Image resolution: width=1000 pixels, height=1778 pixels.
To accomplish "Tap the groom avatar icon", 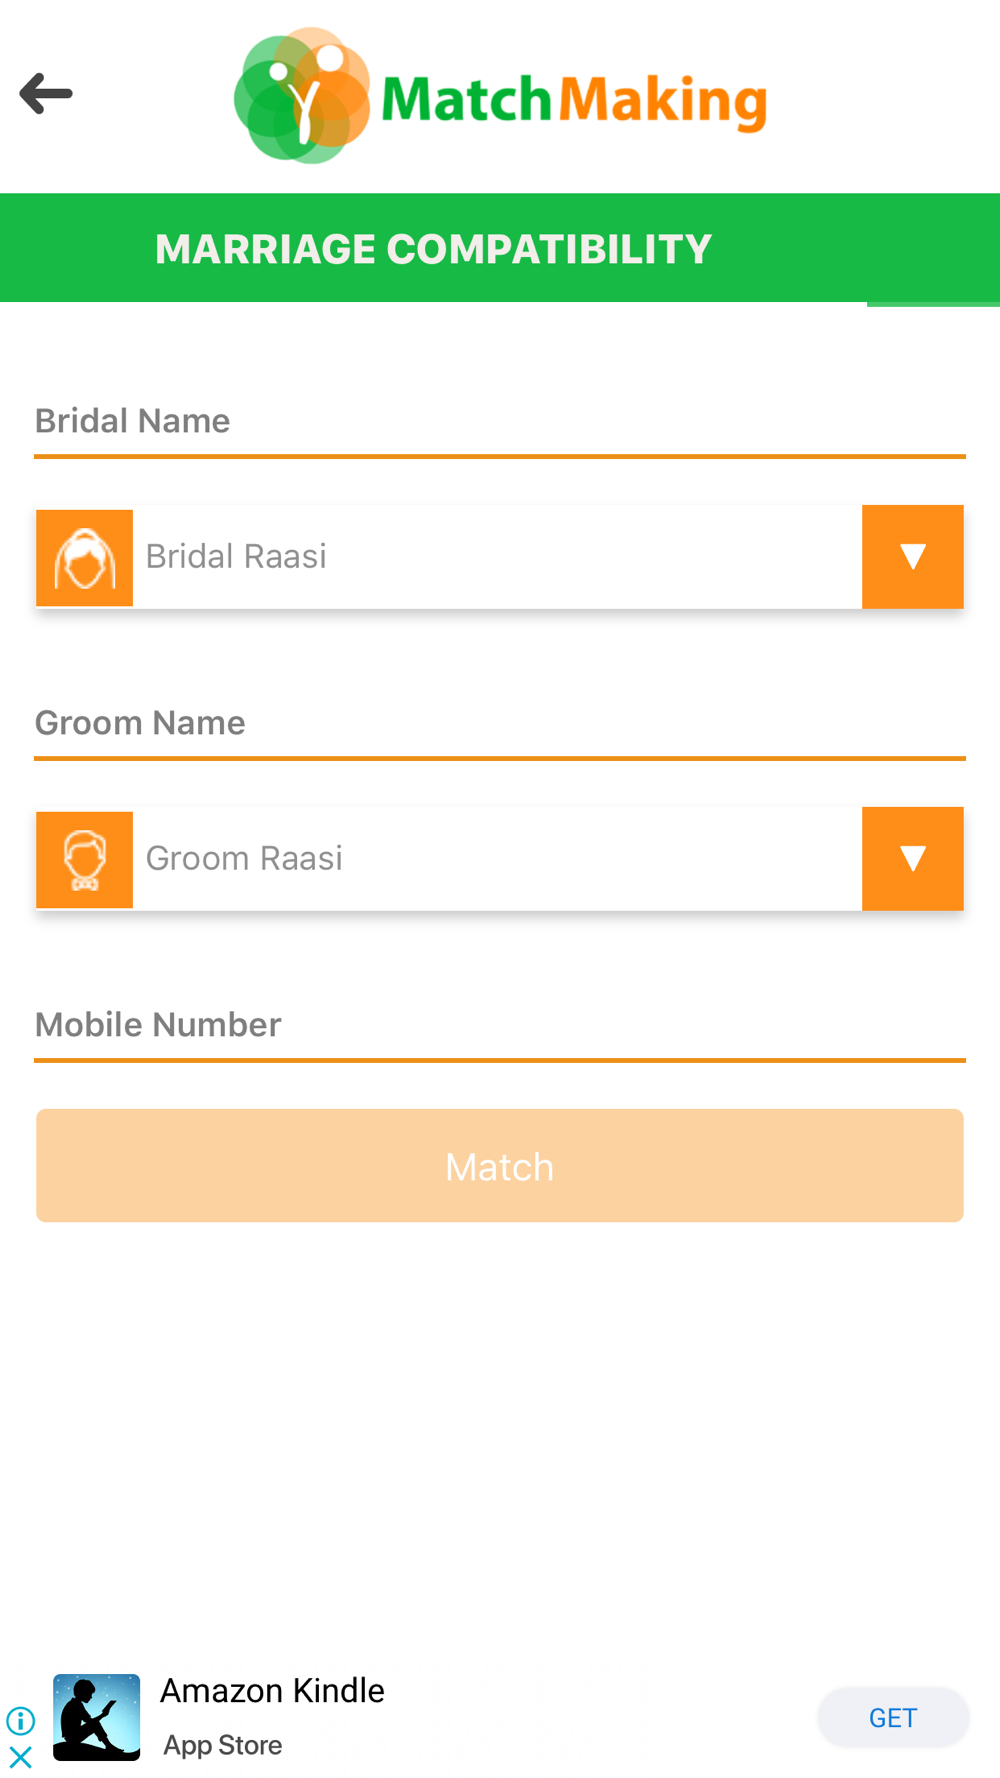I will pyautogui.click(x=85, y=860).
